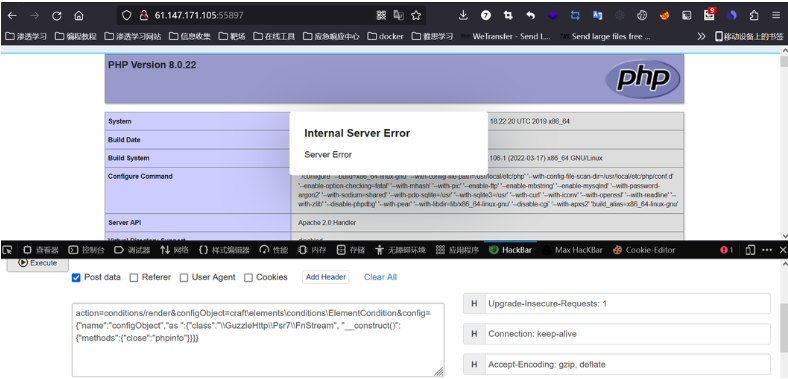
Task: Open the 在线工具 bookmark folder
Action: point(274,36)
